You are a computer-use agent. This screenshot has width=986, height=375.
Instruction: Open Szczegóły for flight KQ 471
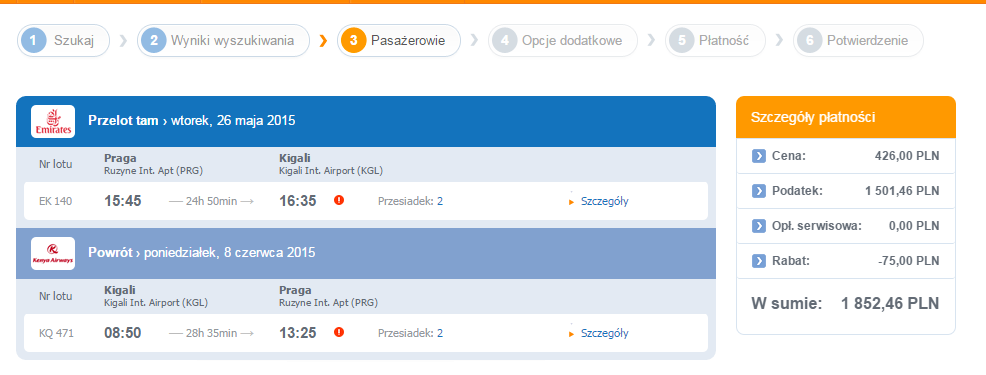point(604,333)
